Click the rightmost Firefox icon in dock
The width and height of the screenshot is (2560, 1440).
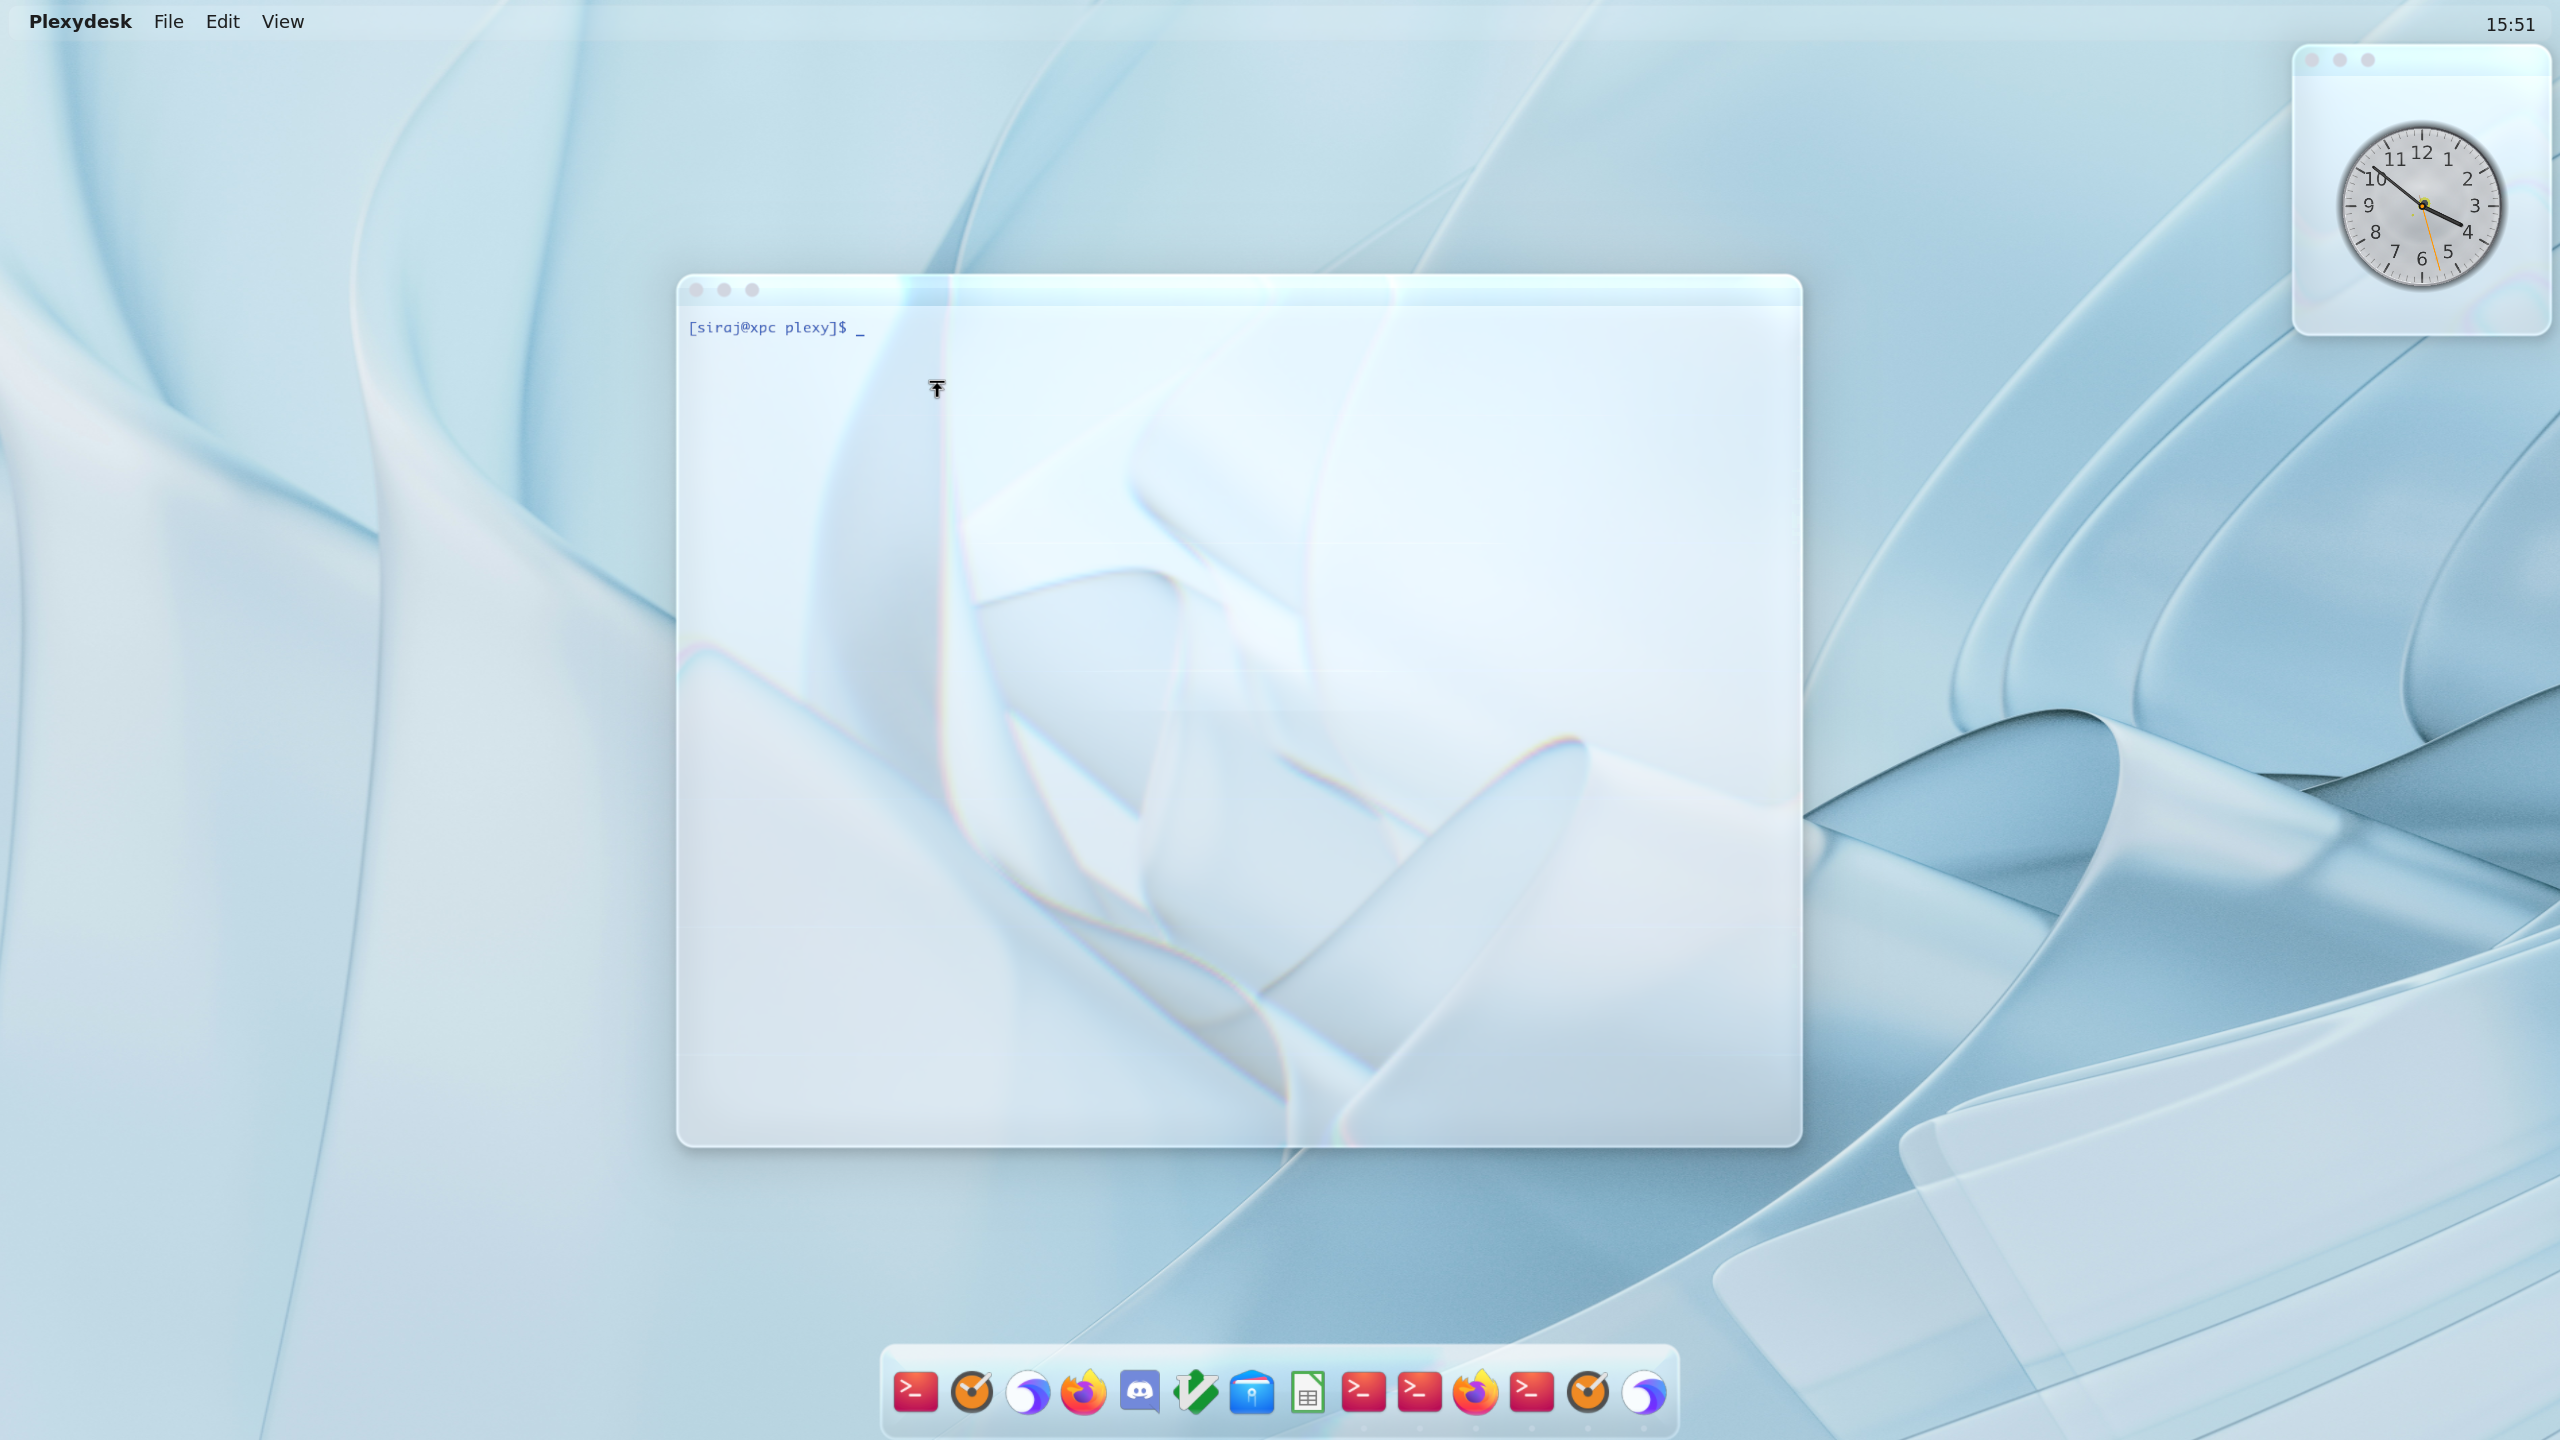tap(1475, 1392)
